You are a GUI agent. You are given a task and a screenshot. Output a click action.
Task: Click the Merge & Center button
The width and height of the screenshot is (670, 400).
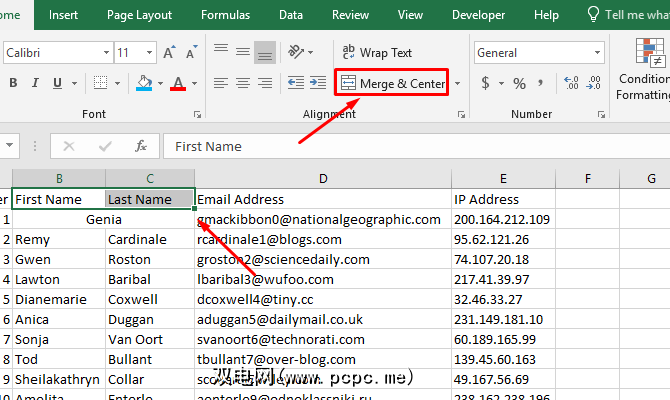[x=393, y=84]
